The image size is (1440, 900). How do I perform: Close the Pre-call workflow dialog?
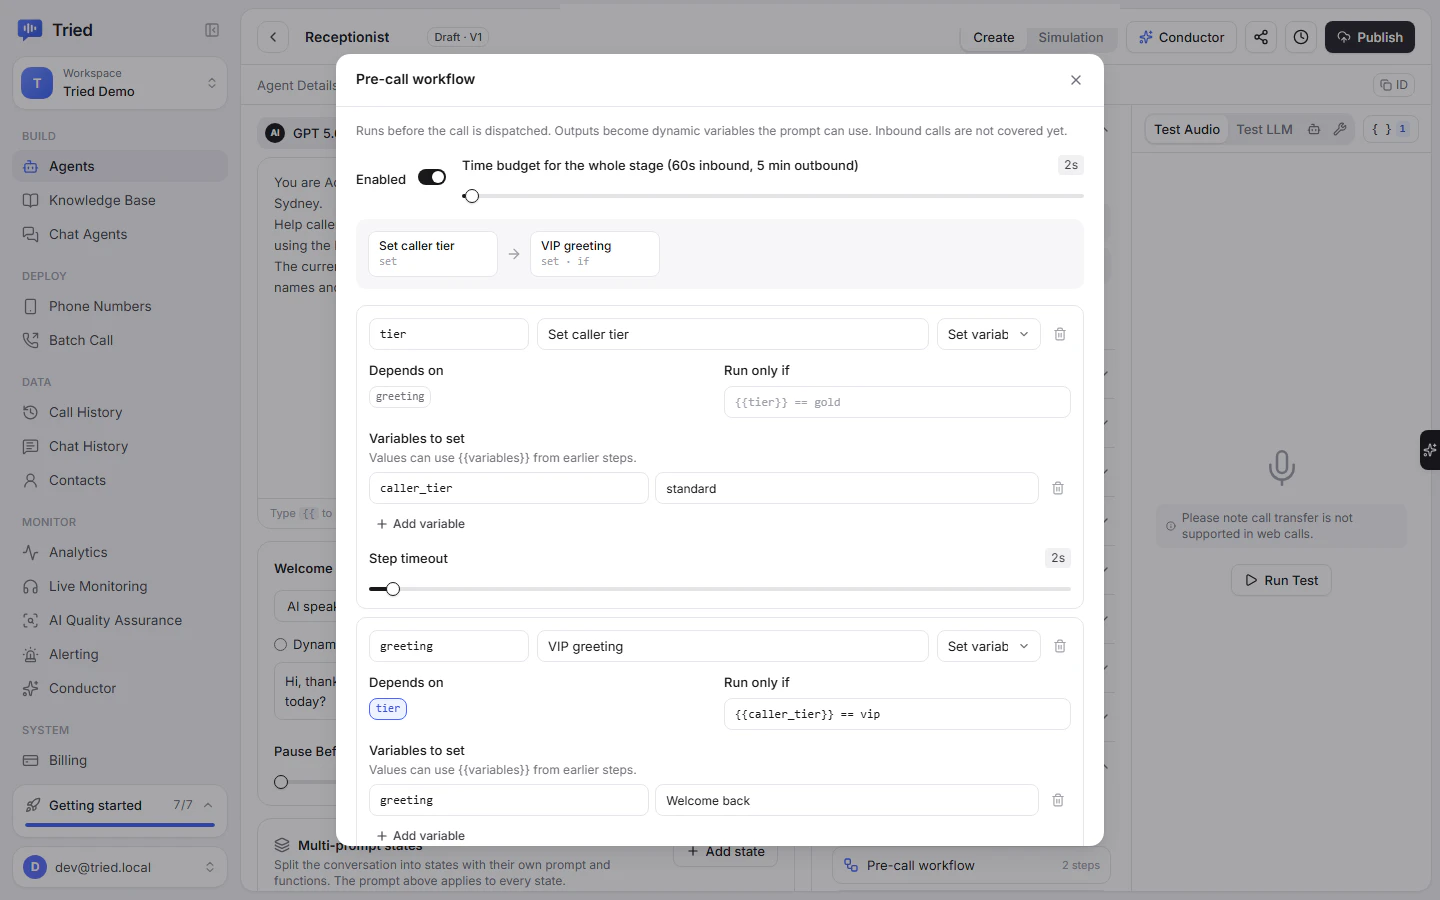coord(1076,80)
